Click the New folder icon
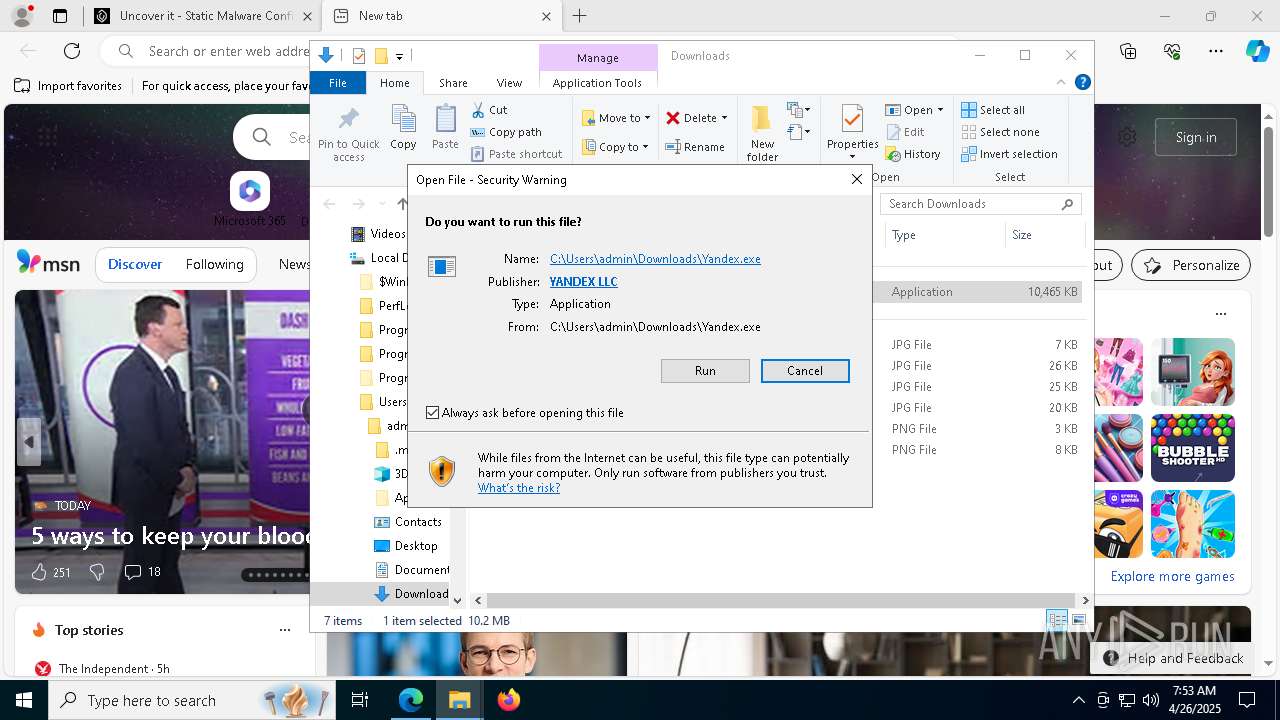This screenshot has width=1280, height=720. point(762,133)
